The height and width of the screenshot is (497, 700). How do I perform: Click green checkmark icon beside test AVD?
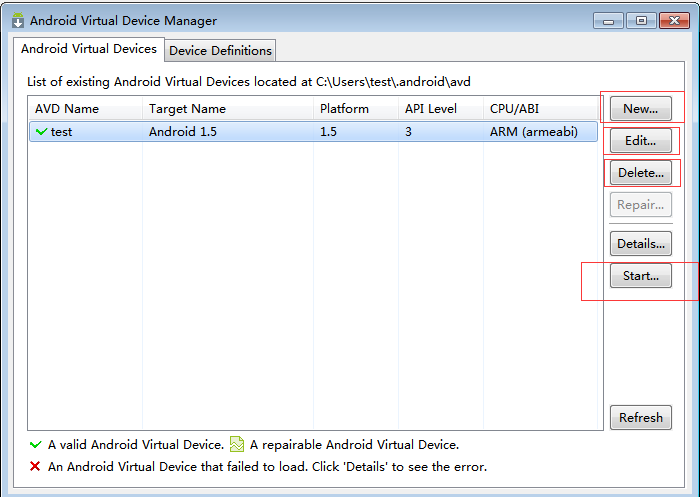click(42, 132)
